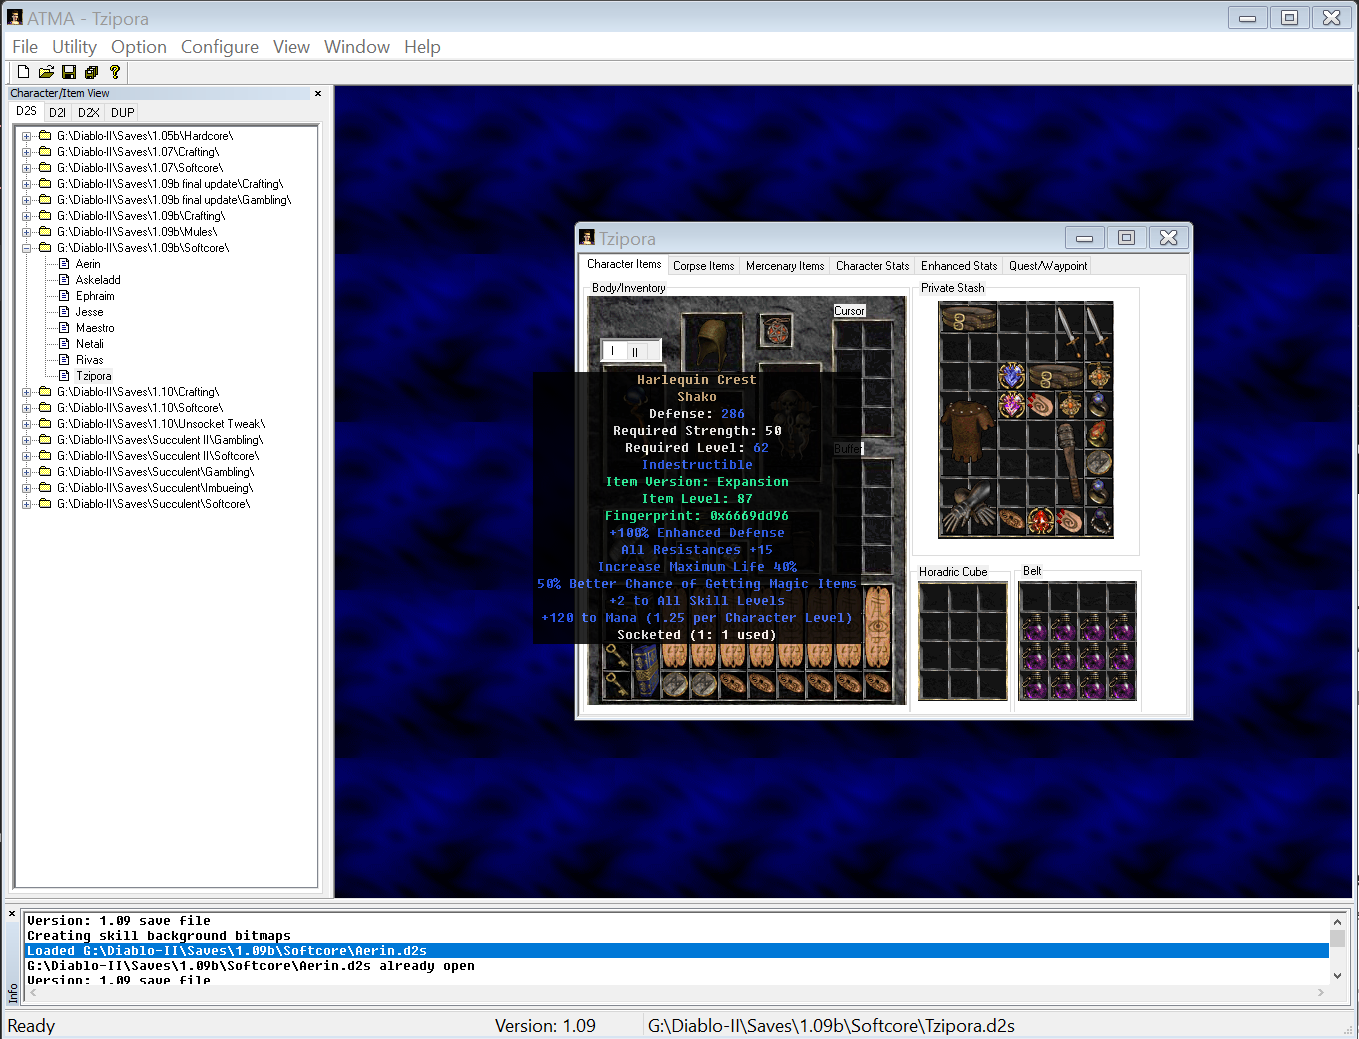Open the Enhanced Stats tab
Viewport: 1359px width, 1039px height.
(x=959, y=266)
